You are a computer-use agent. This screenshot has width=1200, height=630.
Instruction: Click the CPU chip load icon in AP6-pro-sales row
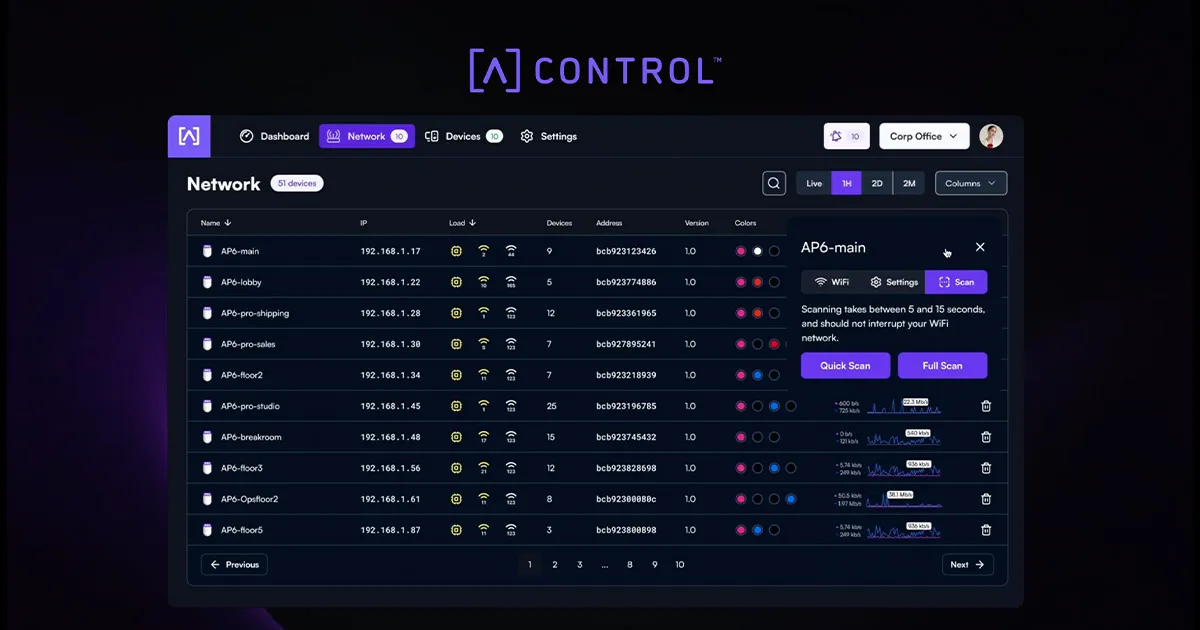(456, 344)
